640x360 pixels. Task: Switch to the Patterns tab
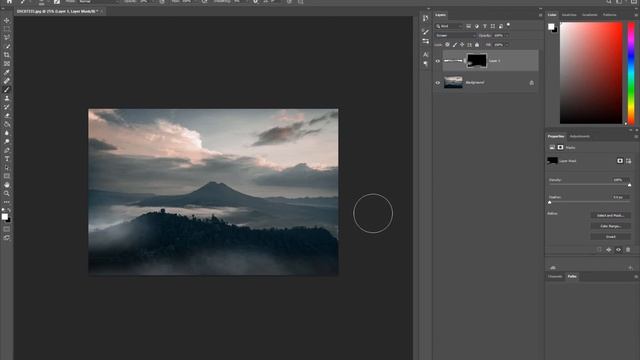(x=610, y=15)
